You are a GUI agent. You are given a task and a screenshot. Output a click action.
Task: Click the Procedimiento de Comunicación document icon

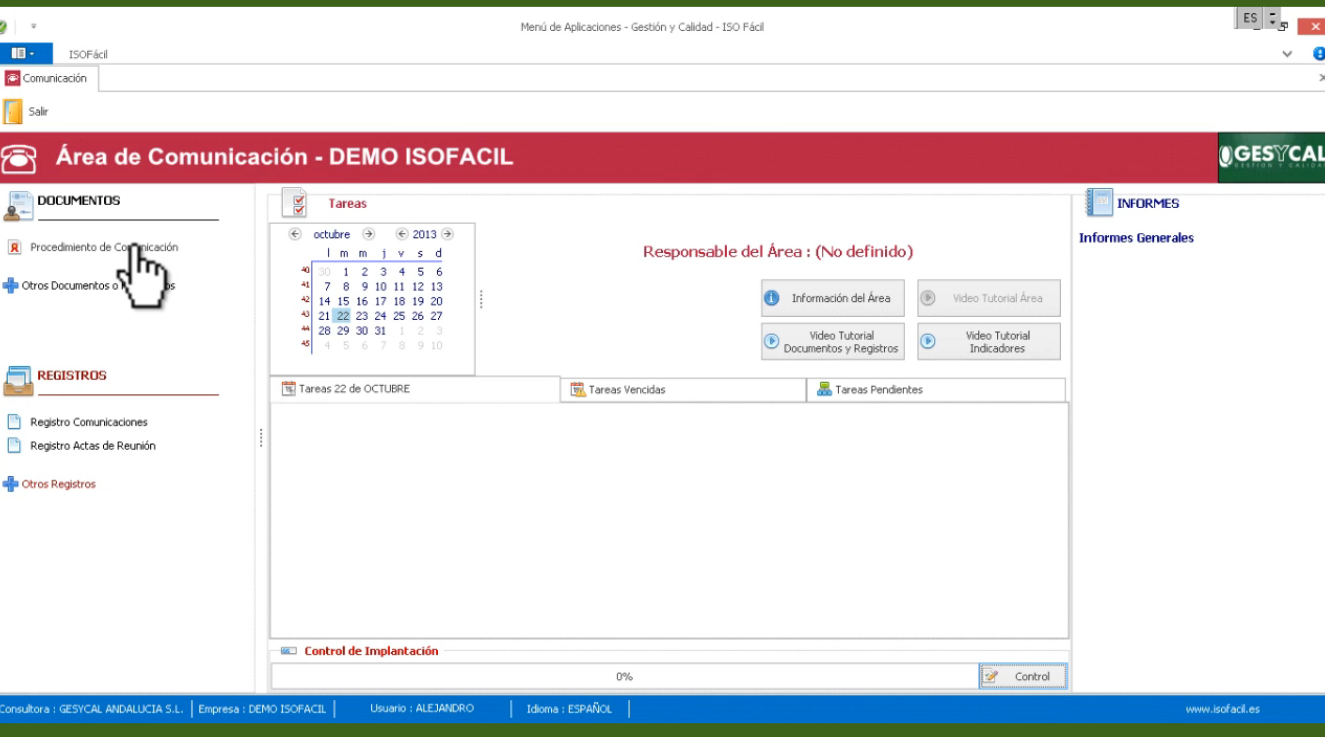(x=14, y=247)
